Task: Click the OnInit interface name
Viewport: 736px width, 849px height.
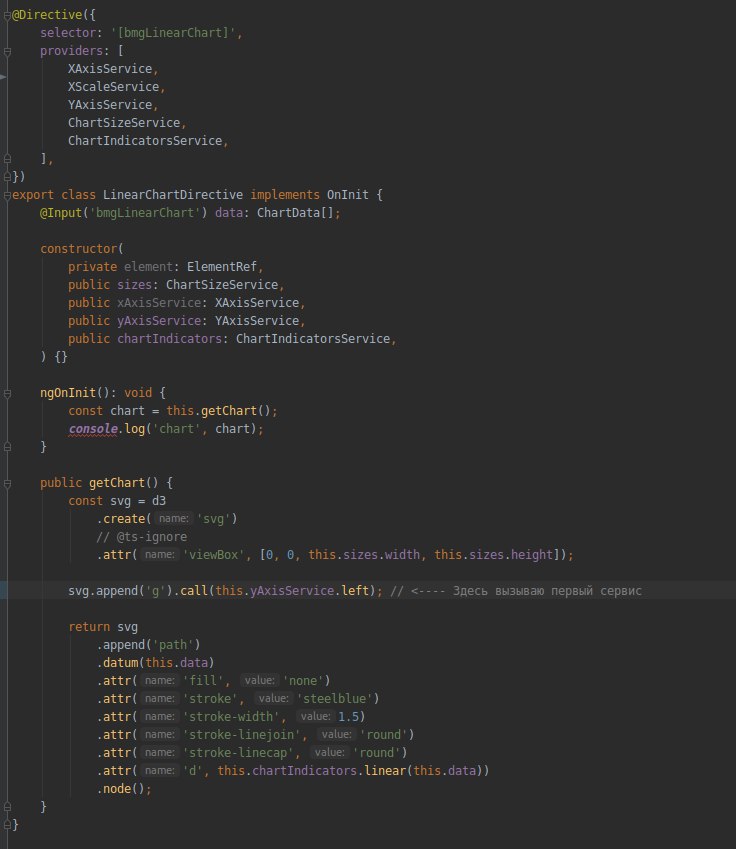Action: pyautogui.click(x=348, y=195)
